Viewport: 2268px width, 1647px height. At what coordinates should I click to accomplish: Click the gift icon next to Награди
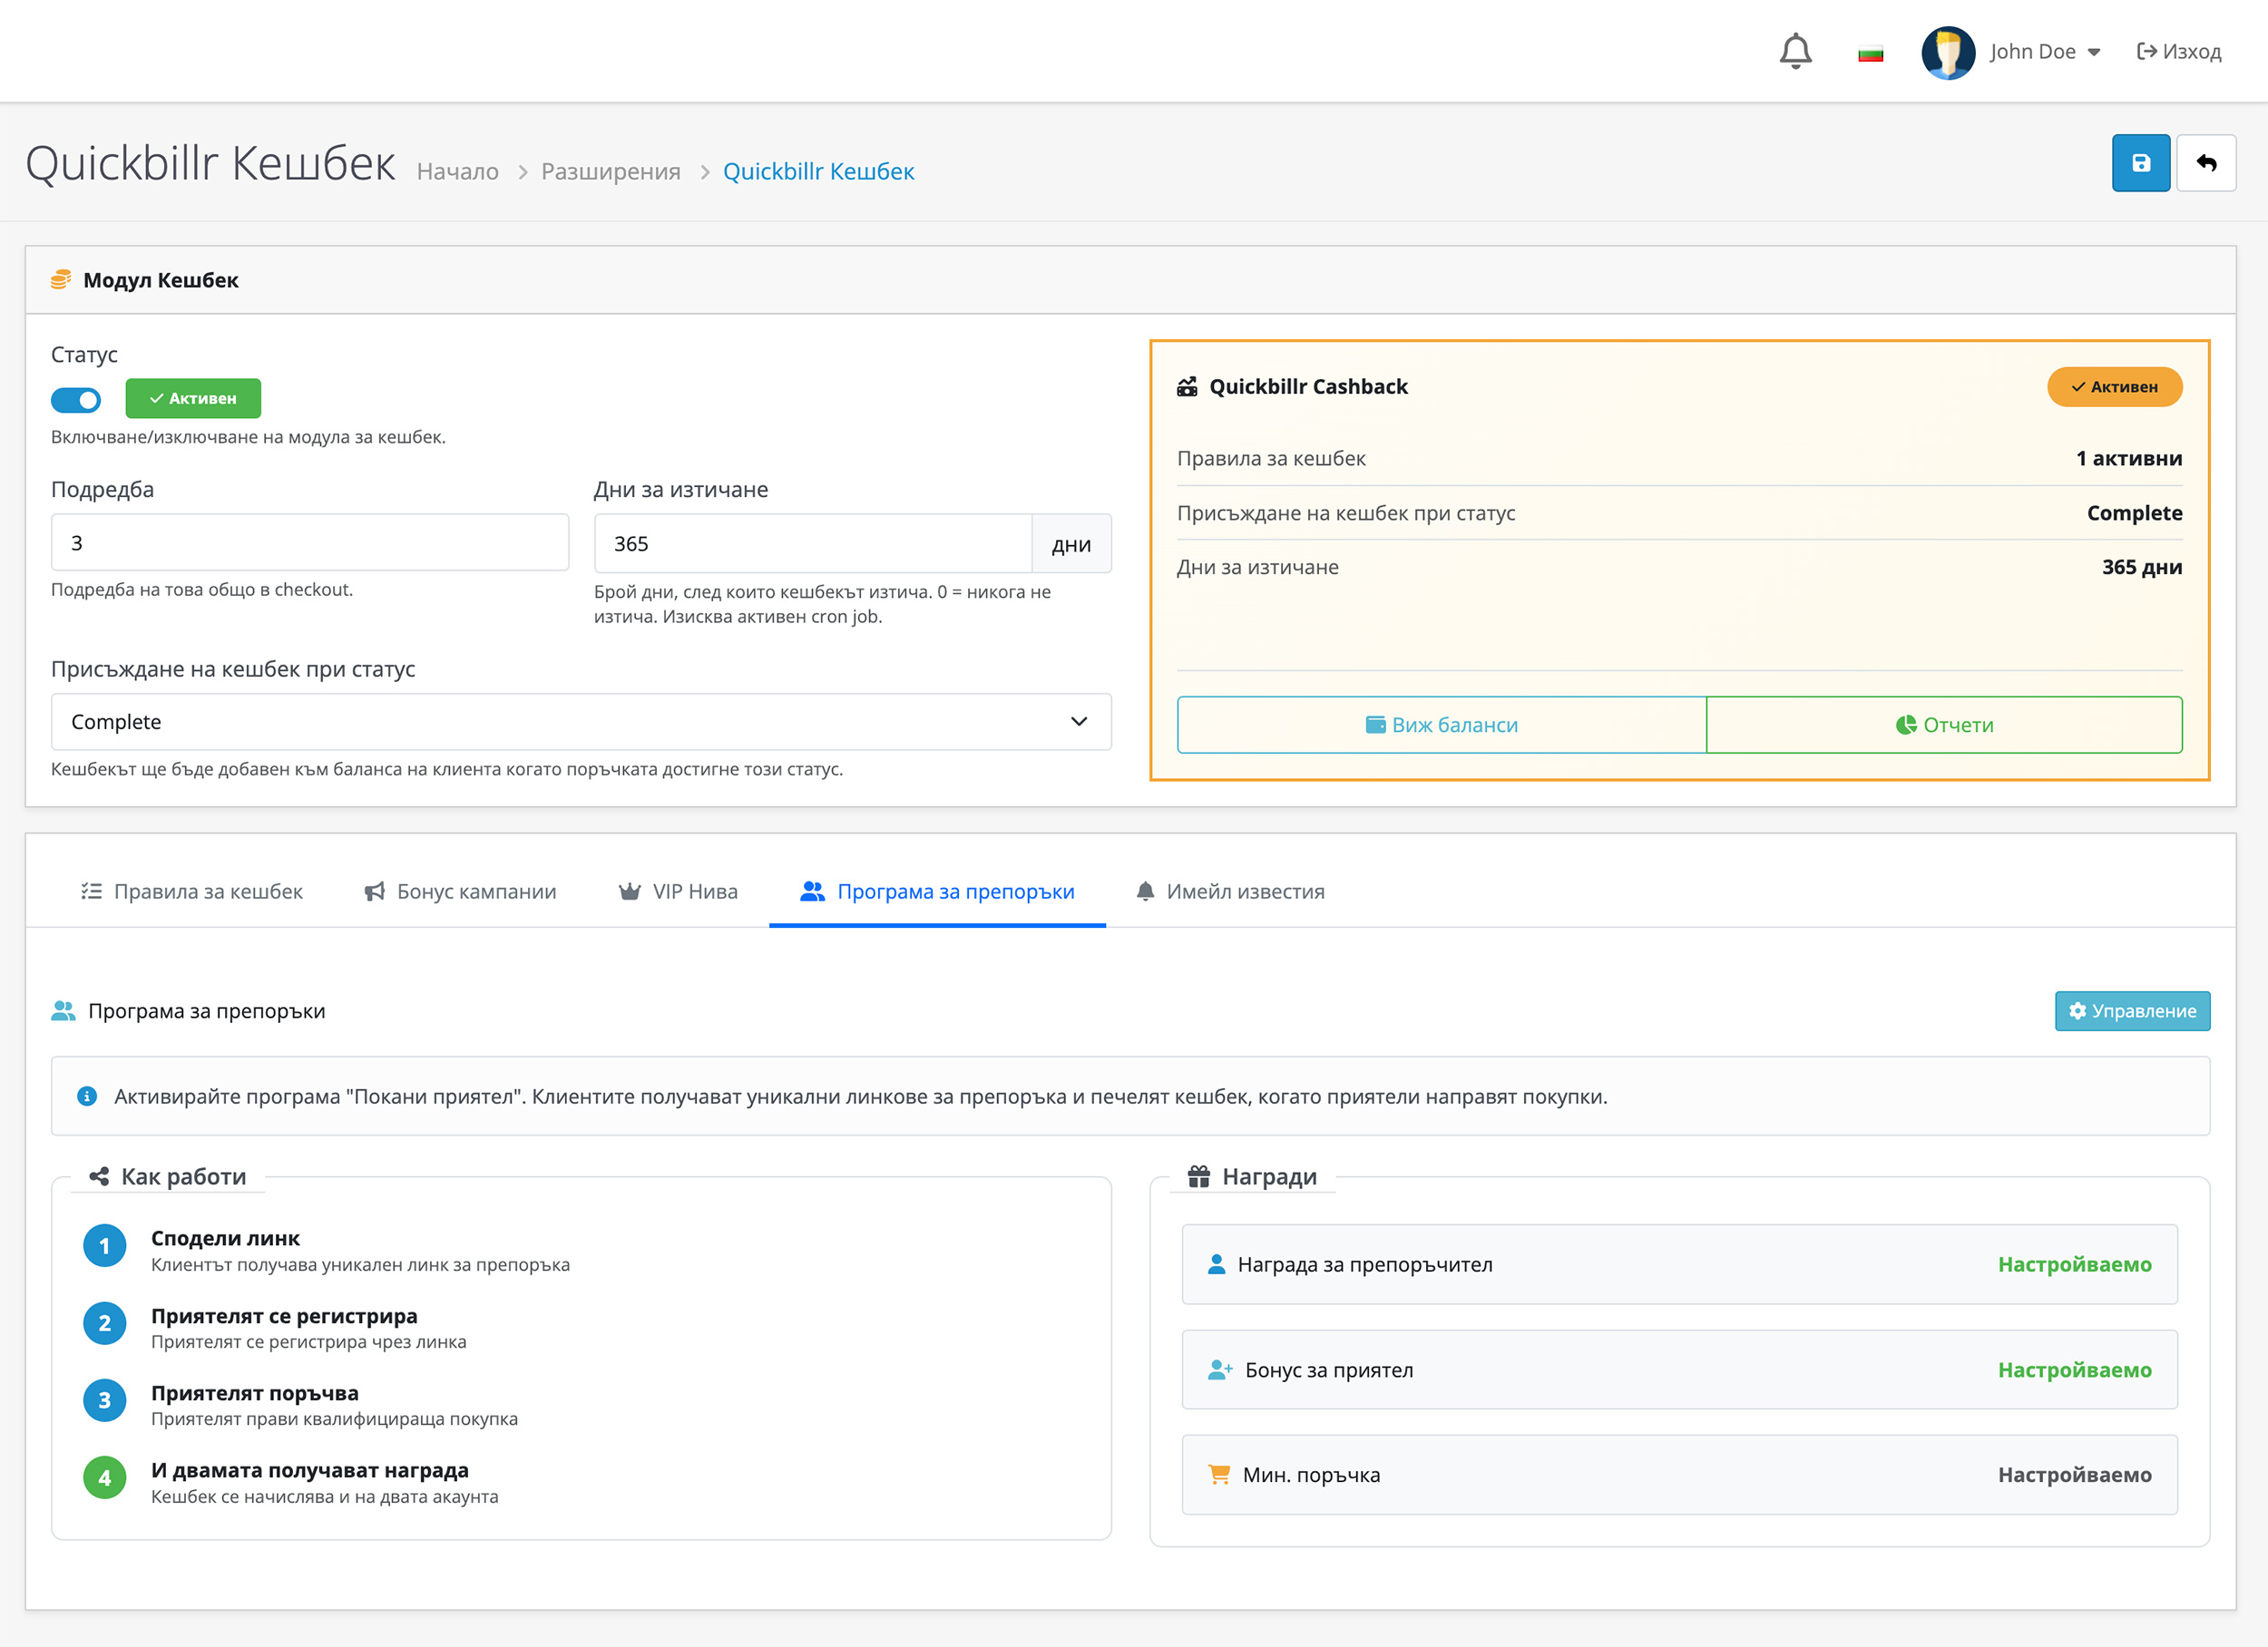click(1198, 1176)
